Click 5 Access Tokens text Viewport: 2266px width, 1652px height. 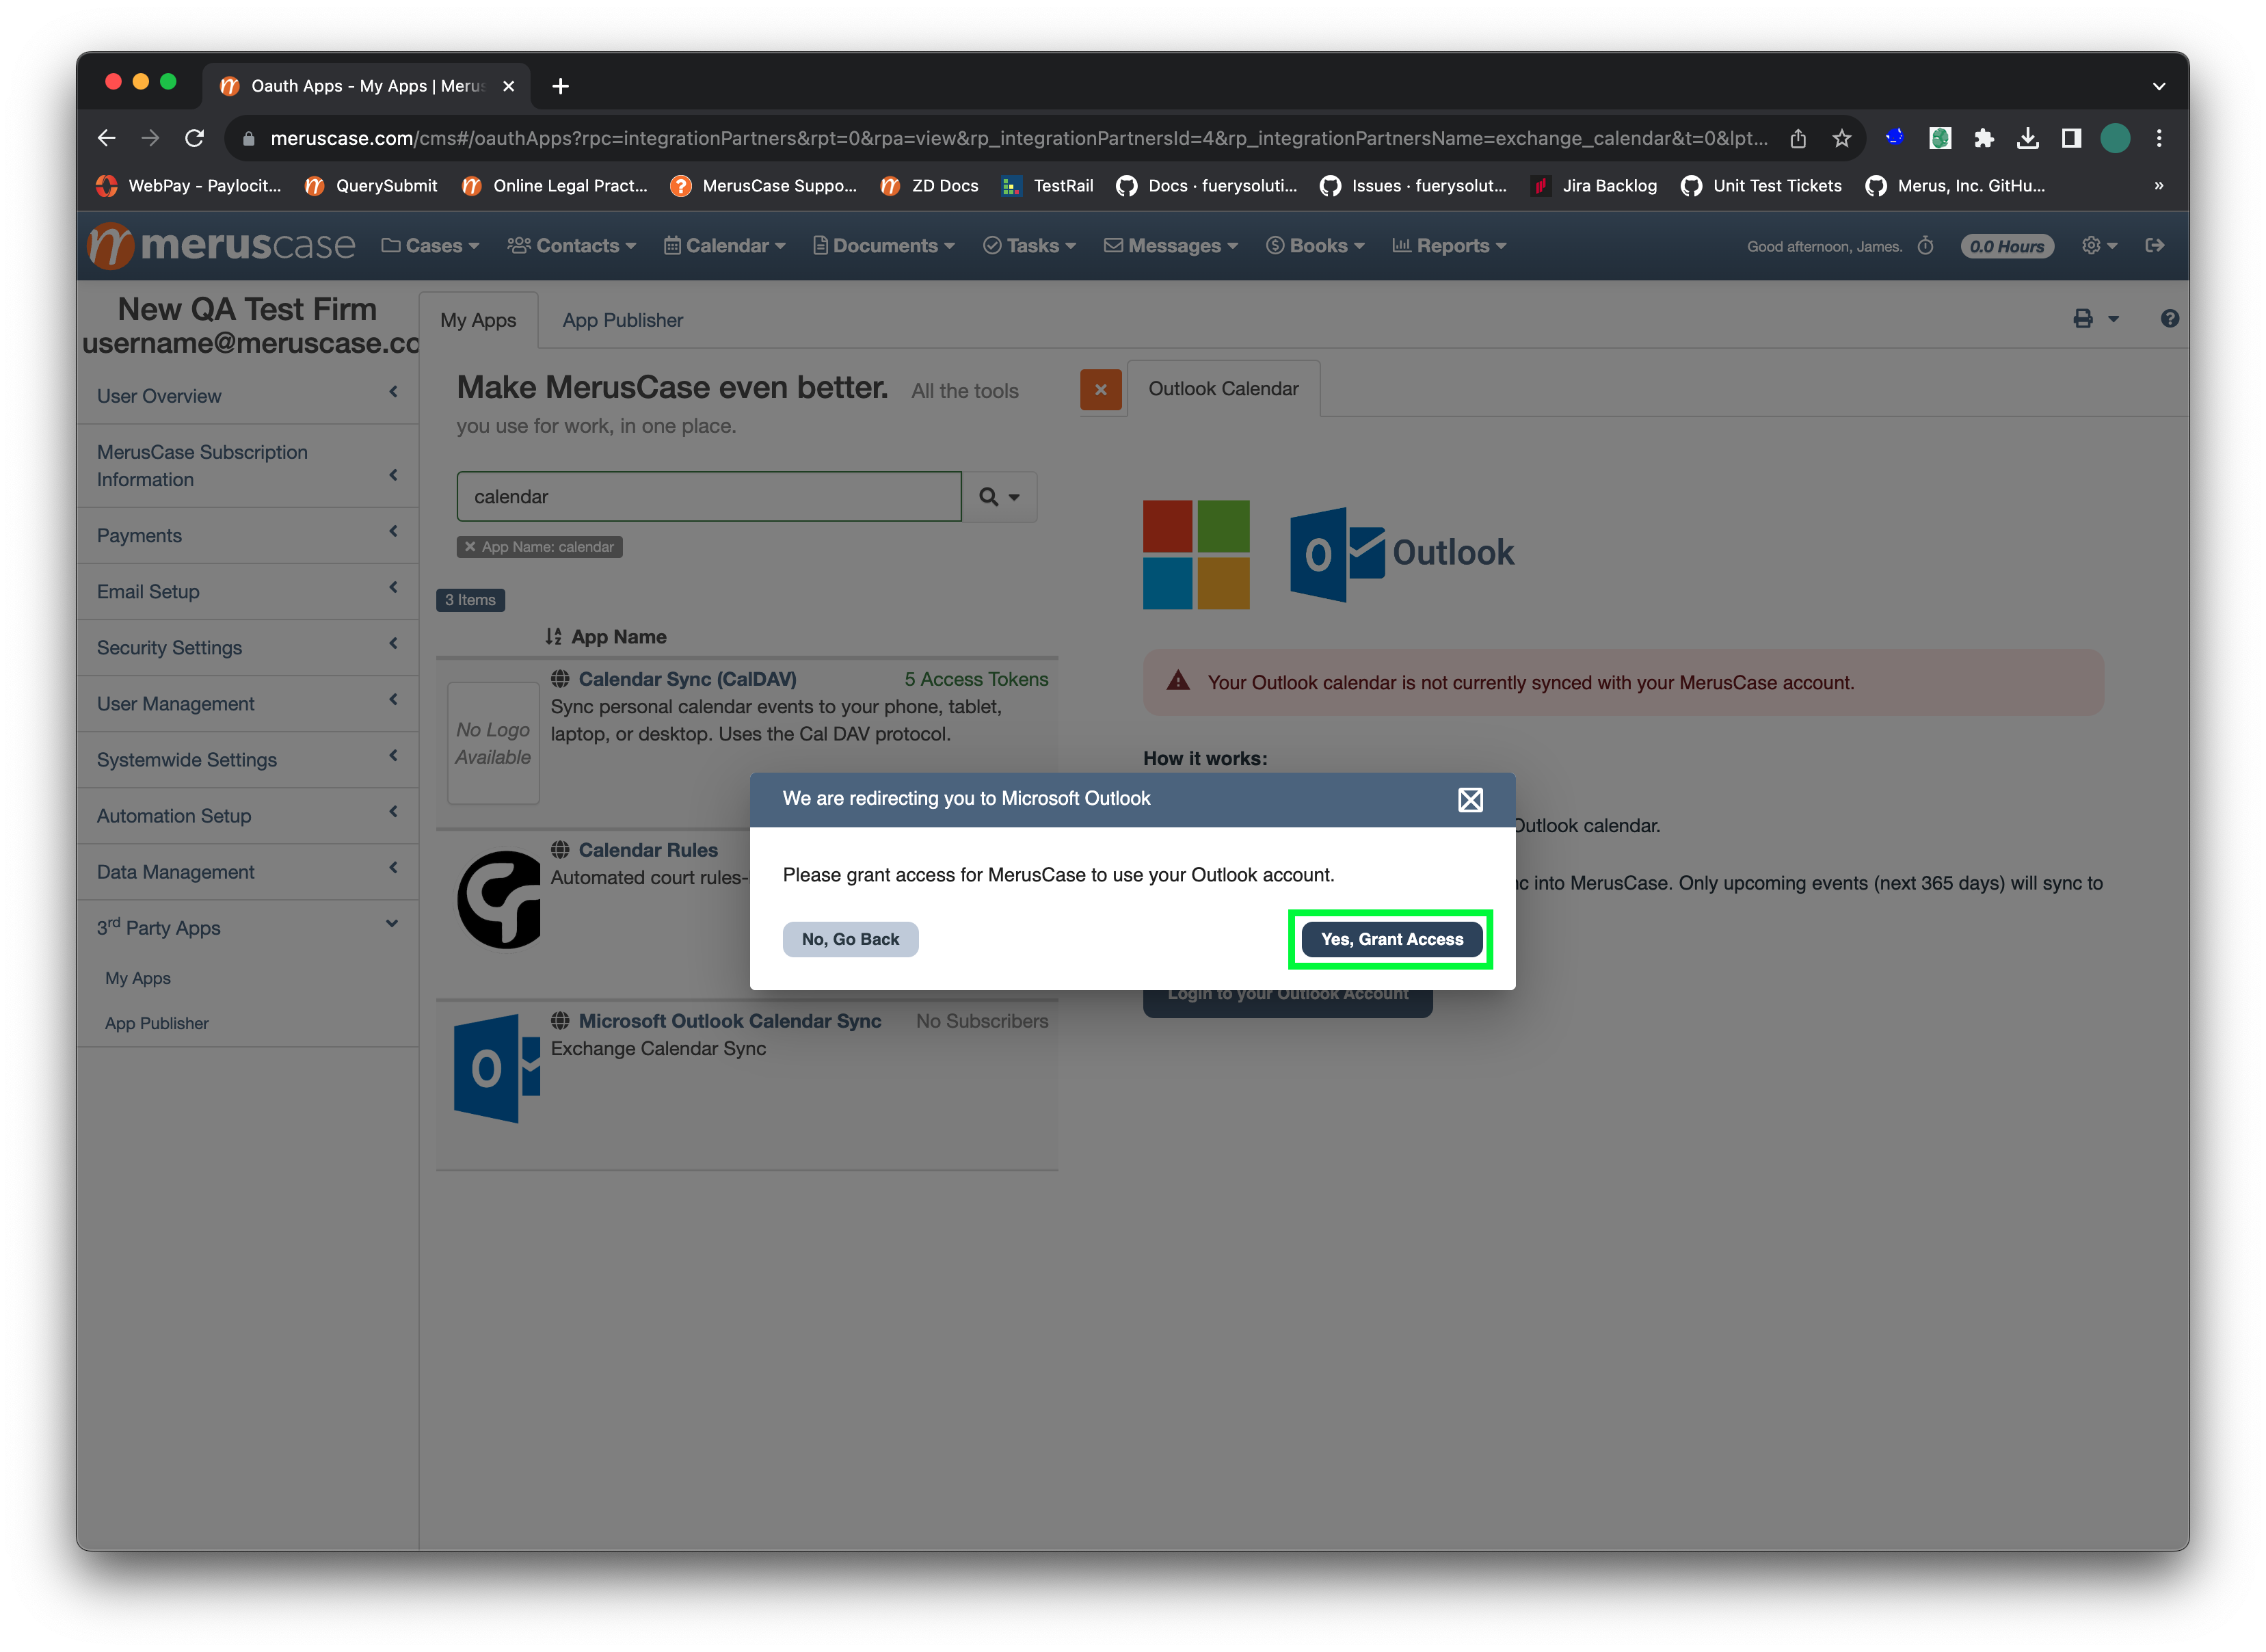point(976,679)
